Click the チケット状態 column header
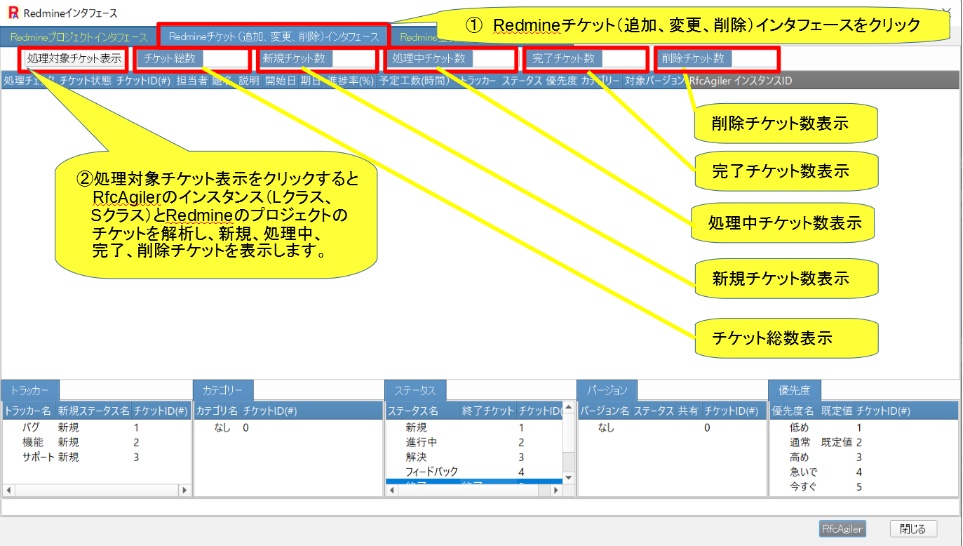This screenshot has height=546, width=963. click(85, 80)
